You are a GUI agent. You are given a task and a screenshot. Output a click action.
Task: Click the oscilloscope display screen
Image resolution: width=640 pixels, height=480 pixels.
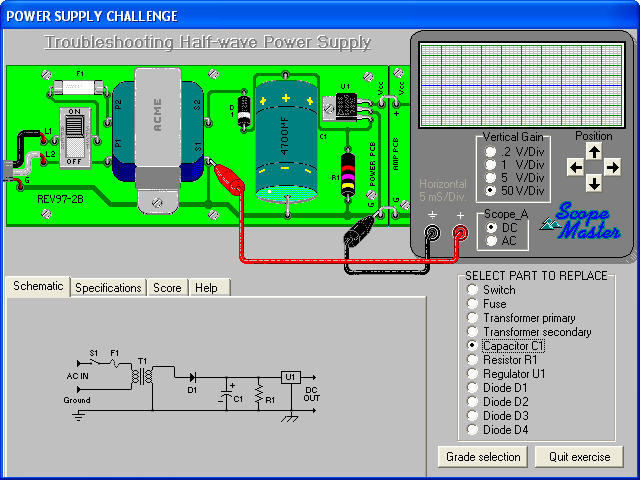click(x=522, y=85)
